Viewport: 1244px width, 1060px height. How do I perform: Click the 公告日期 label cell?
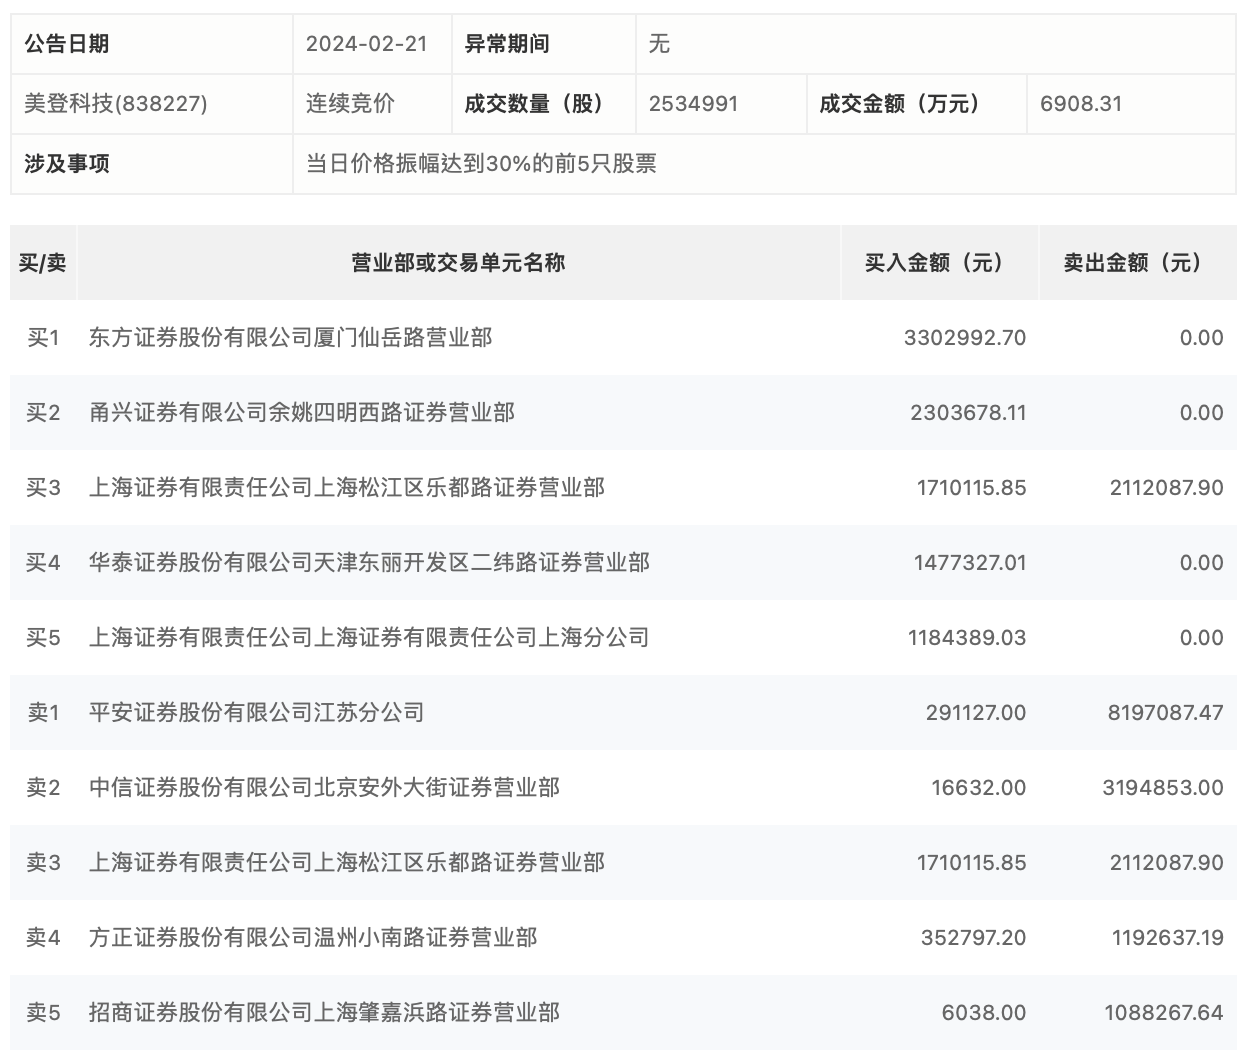point(151,44)
